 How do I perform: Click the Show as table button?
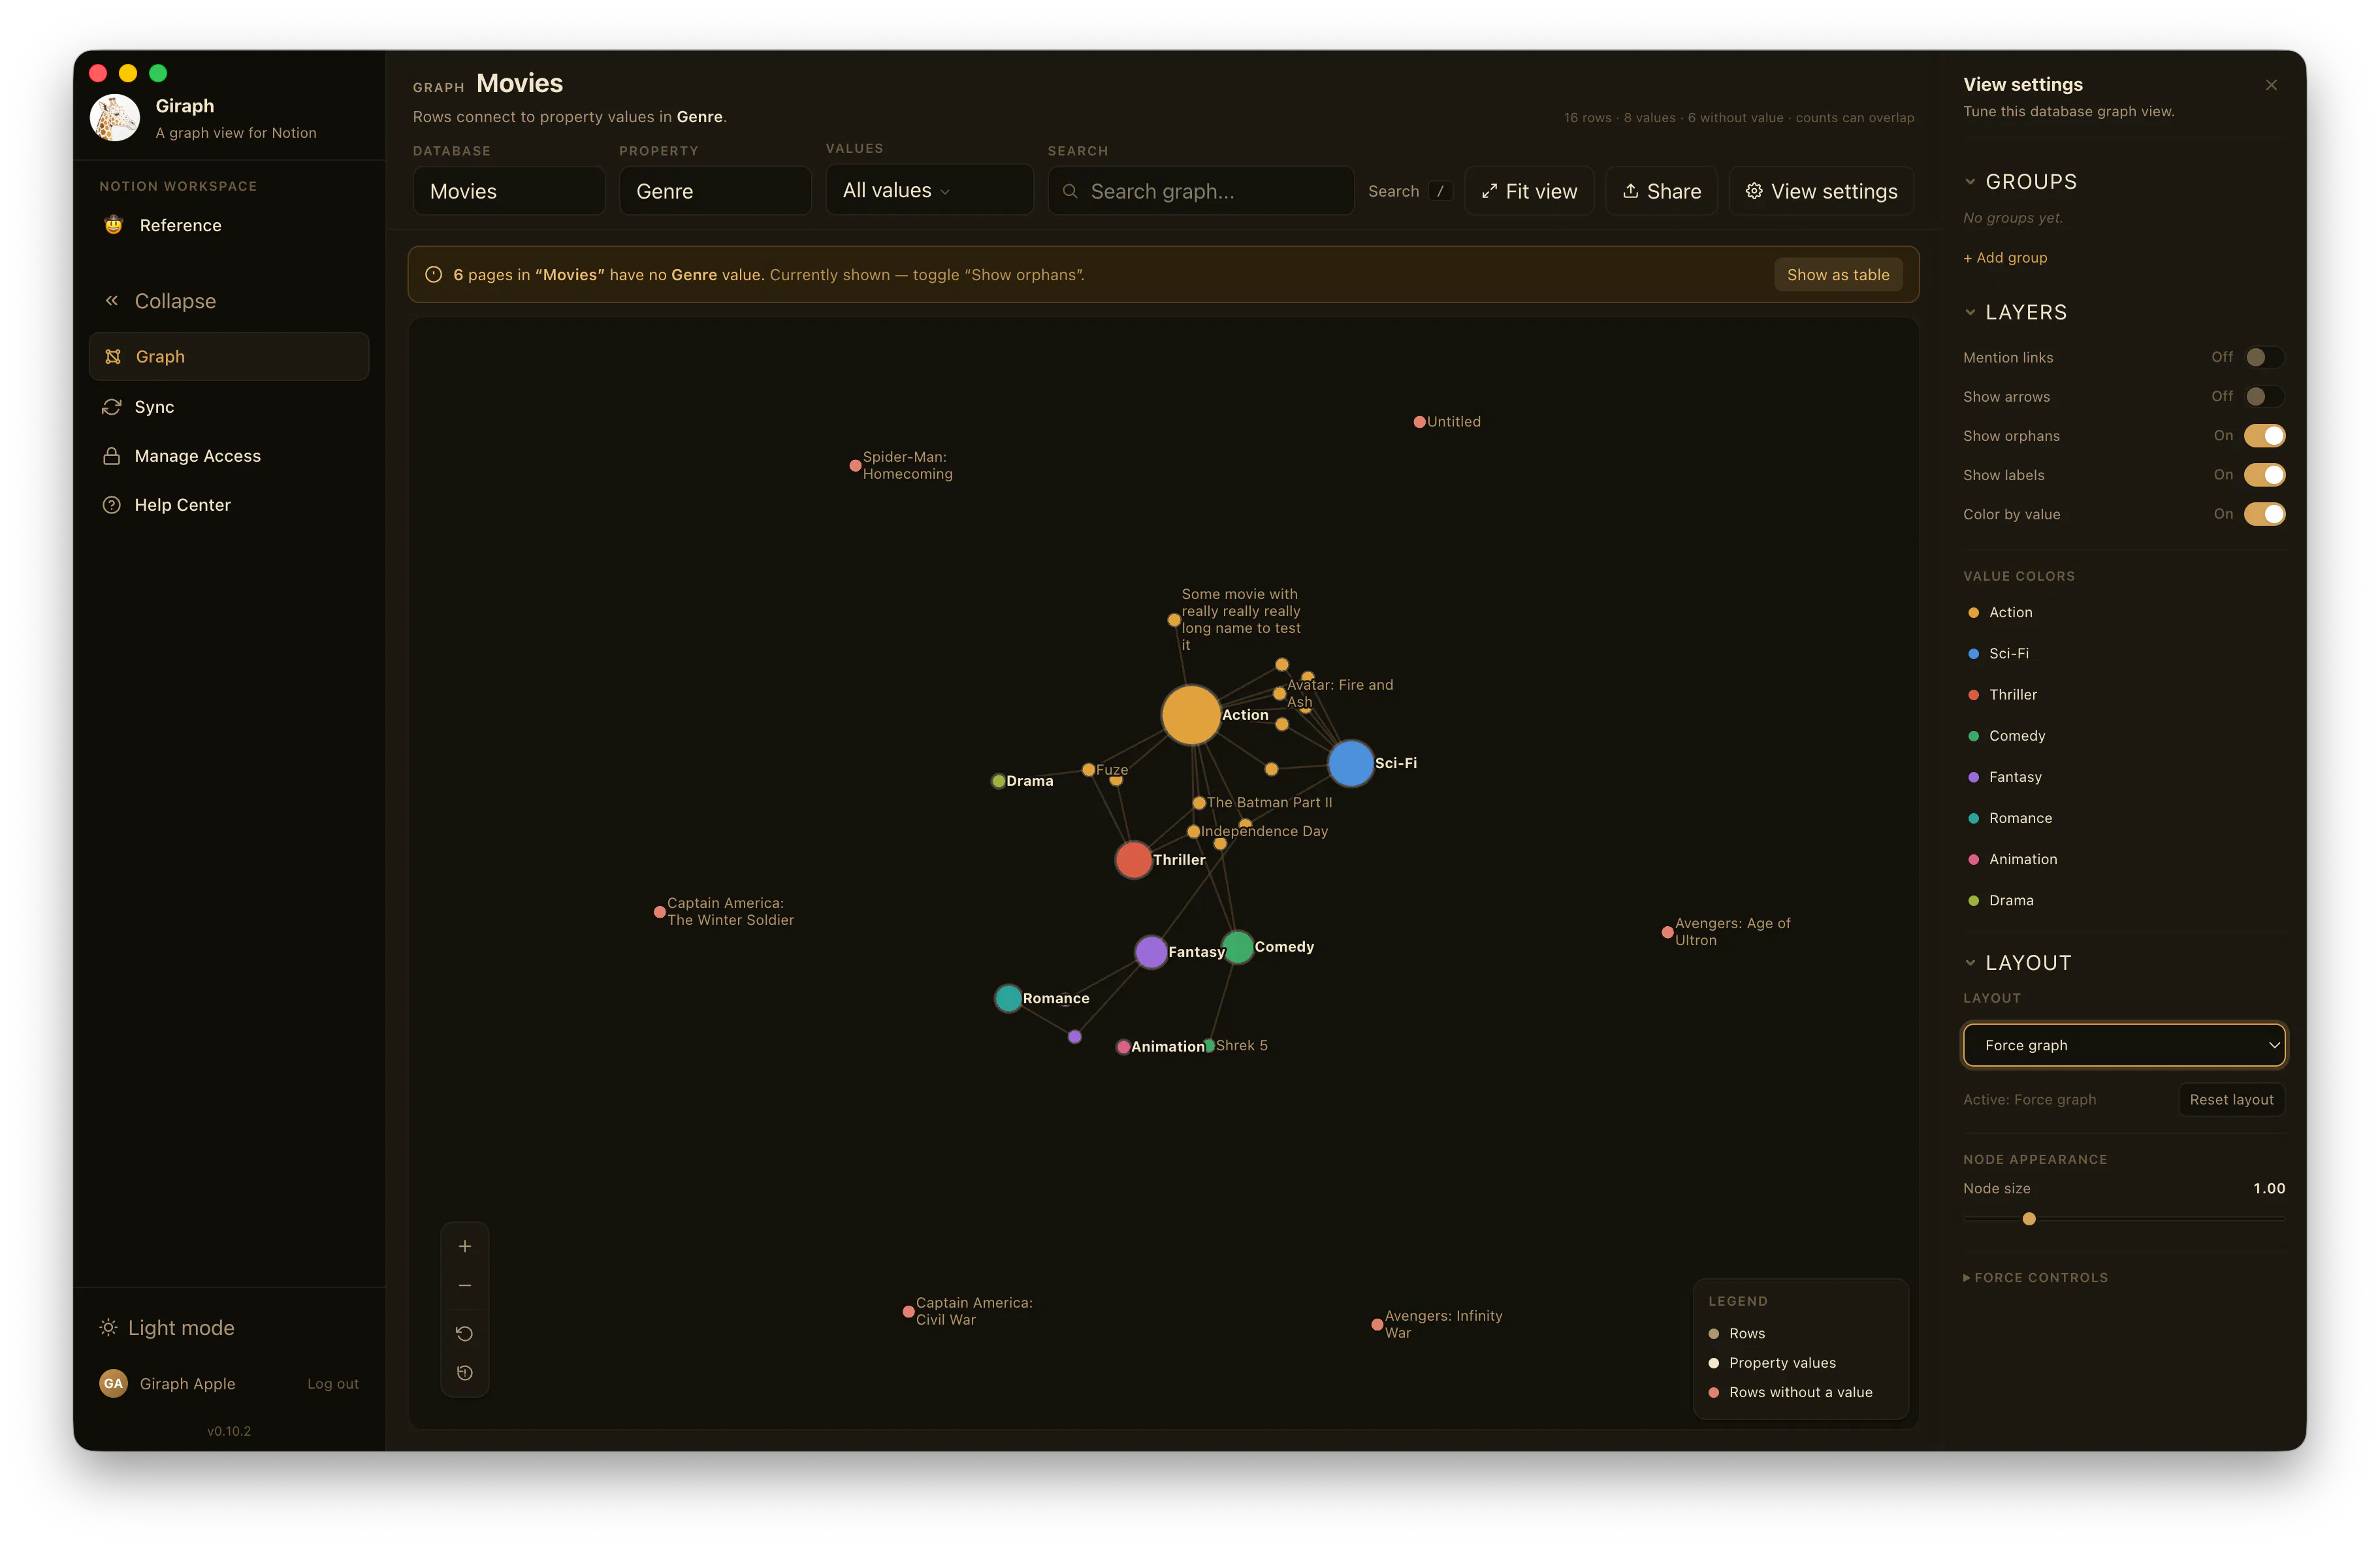click(1838, 274)
